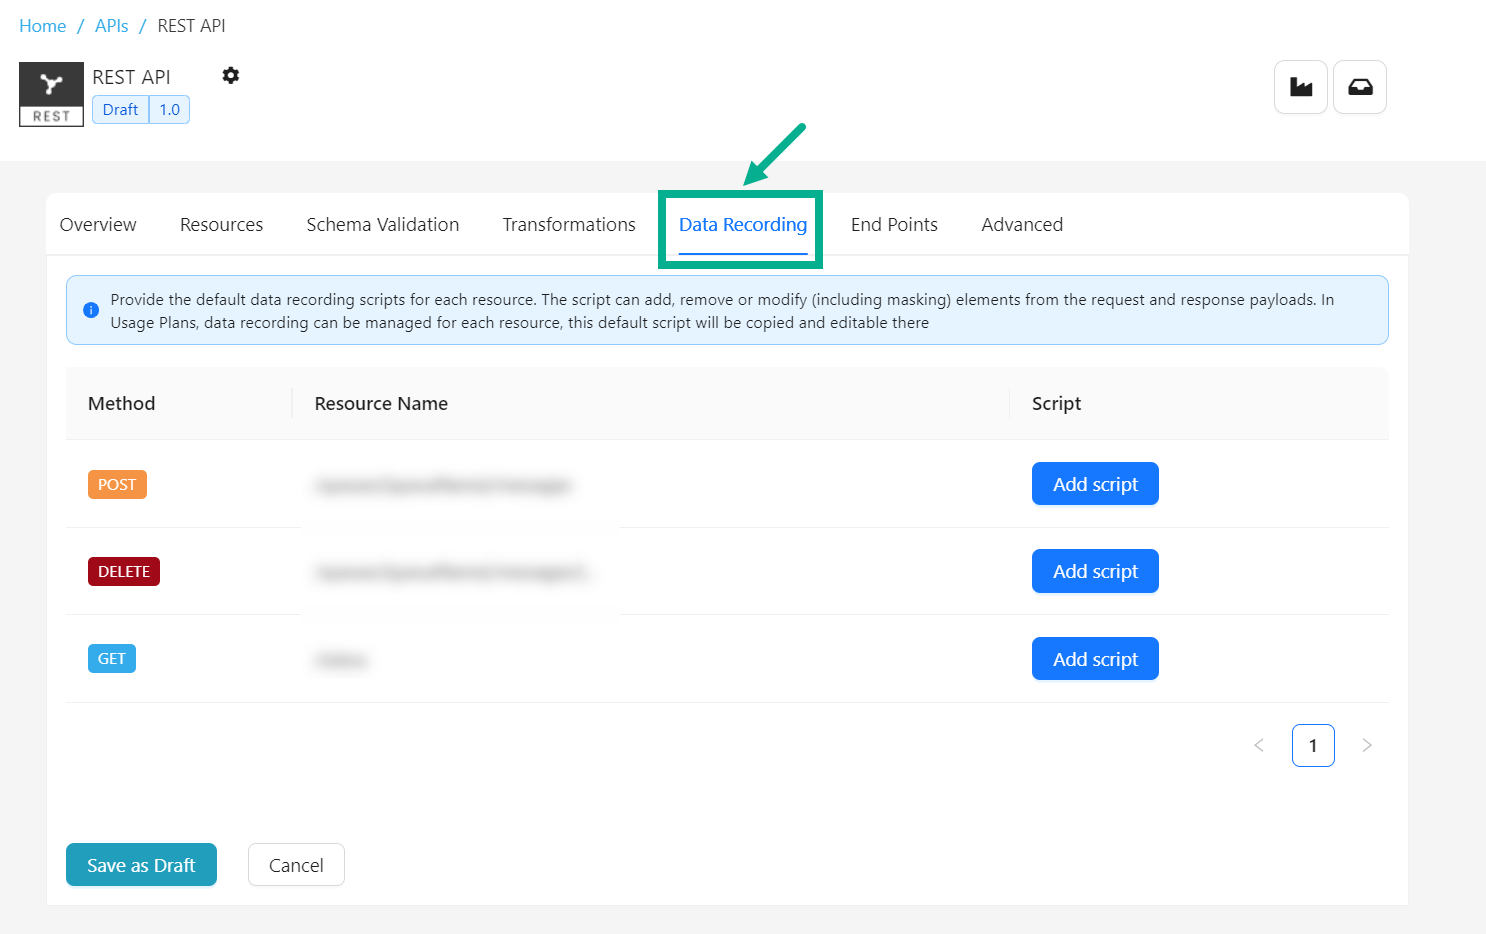Navigate to Home breadcrumb link
The height and width of the screenshot is (934, 1486).
43,26
